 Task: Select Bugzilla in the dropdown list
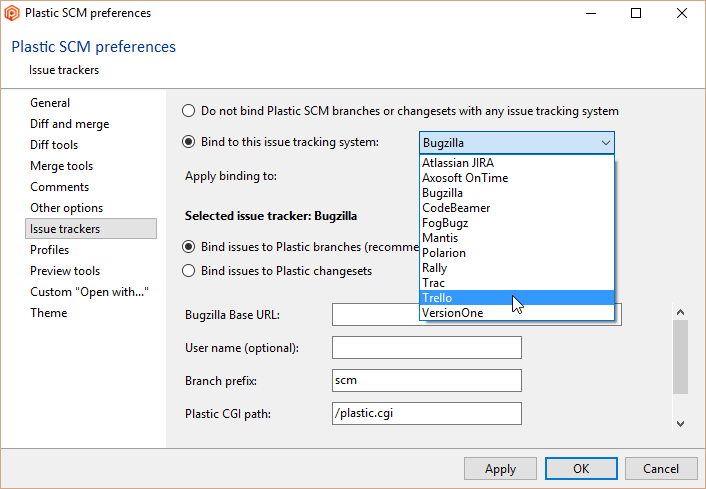click(x=516, y=193)
